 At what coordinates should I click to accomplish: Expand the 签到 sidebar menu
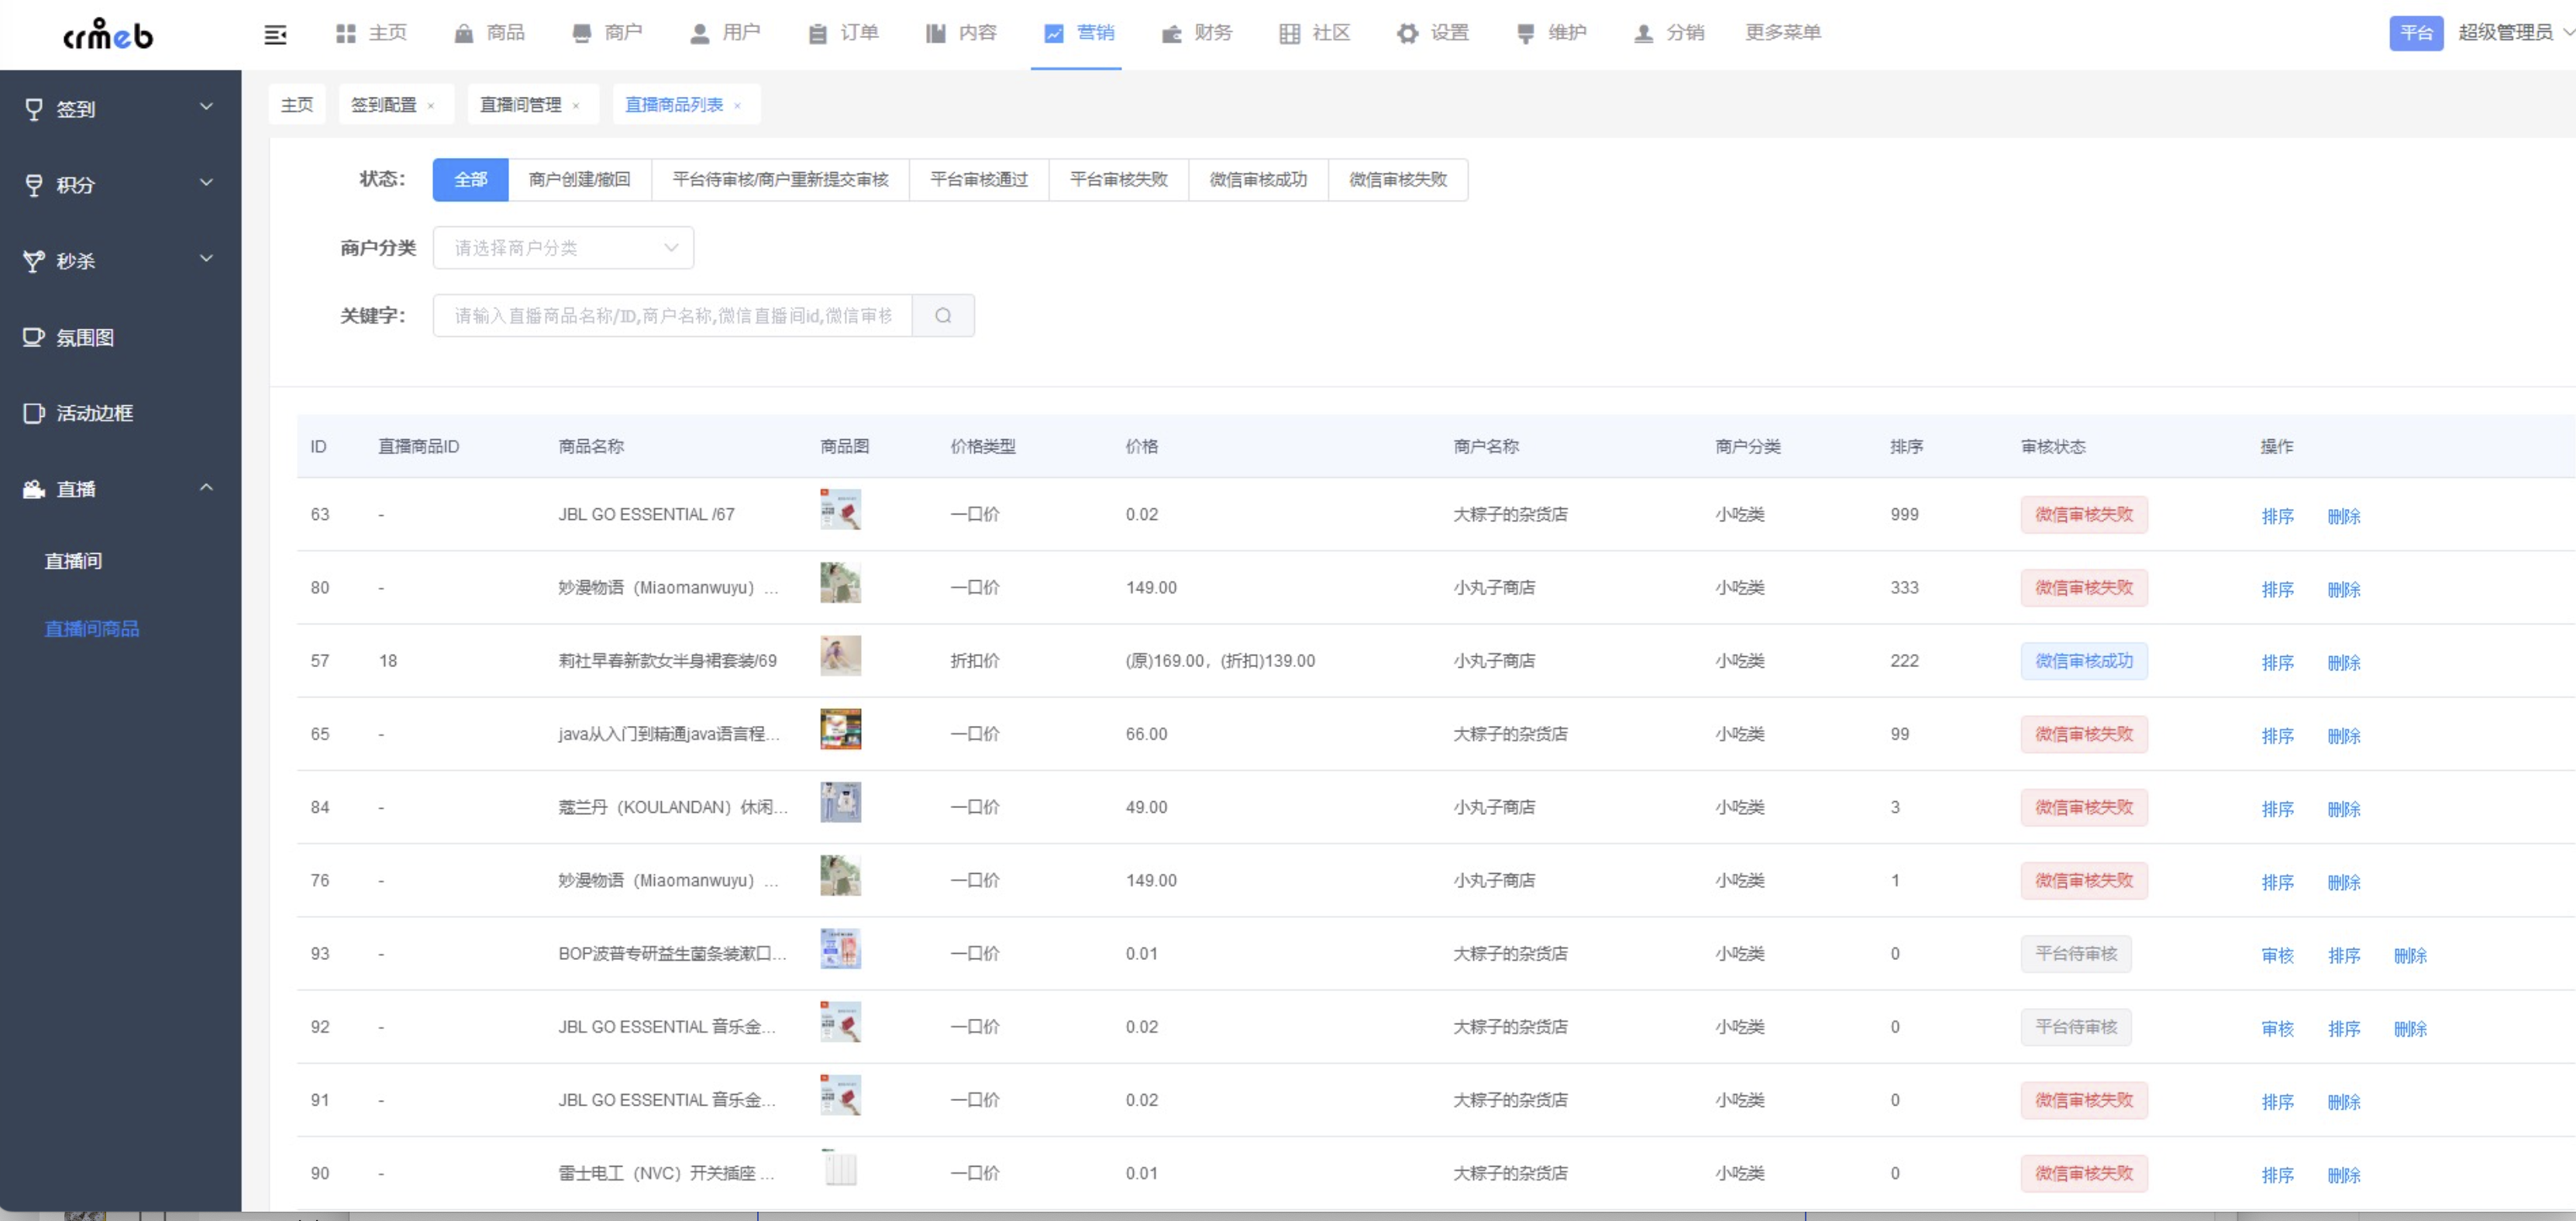point(206,107)
